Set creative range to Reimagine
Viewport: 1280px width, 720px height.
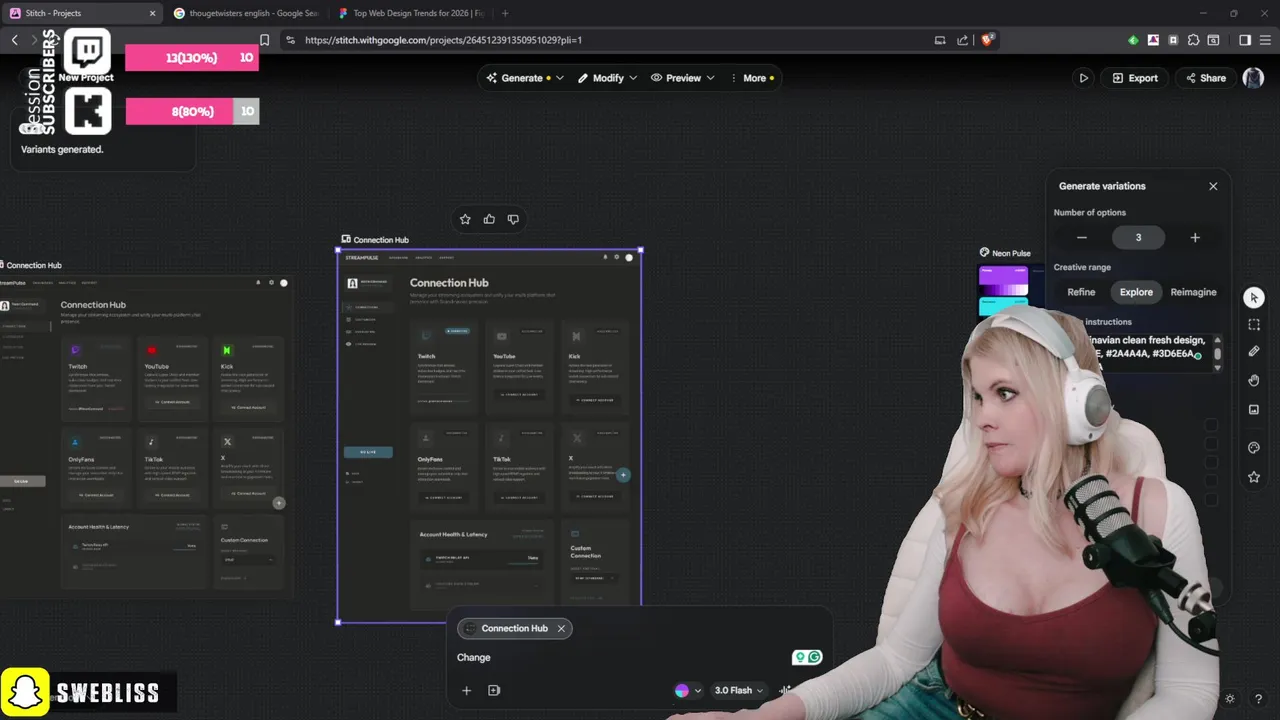pos(1193,292)
